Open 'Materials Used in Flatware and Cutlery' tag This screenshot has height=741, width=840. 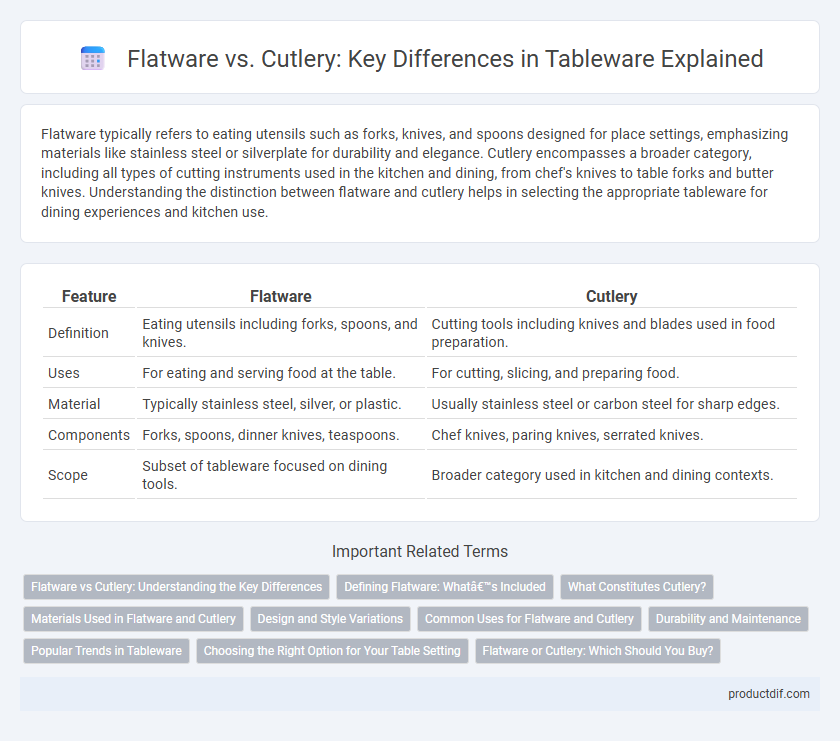coord(133,619)
